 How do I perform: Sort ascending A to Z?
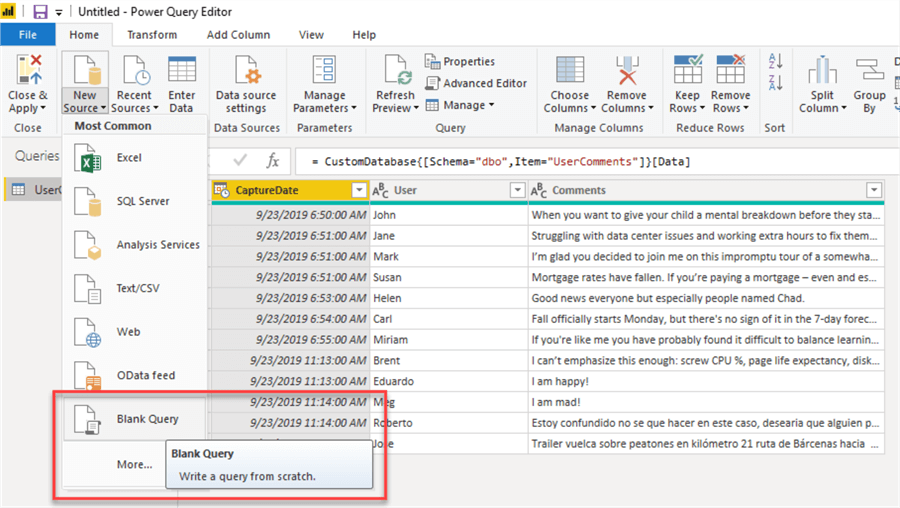pos(775,61)
